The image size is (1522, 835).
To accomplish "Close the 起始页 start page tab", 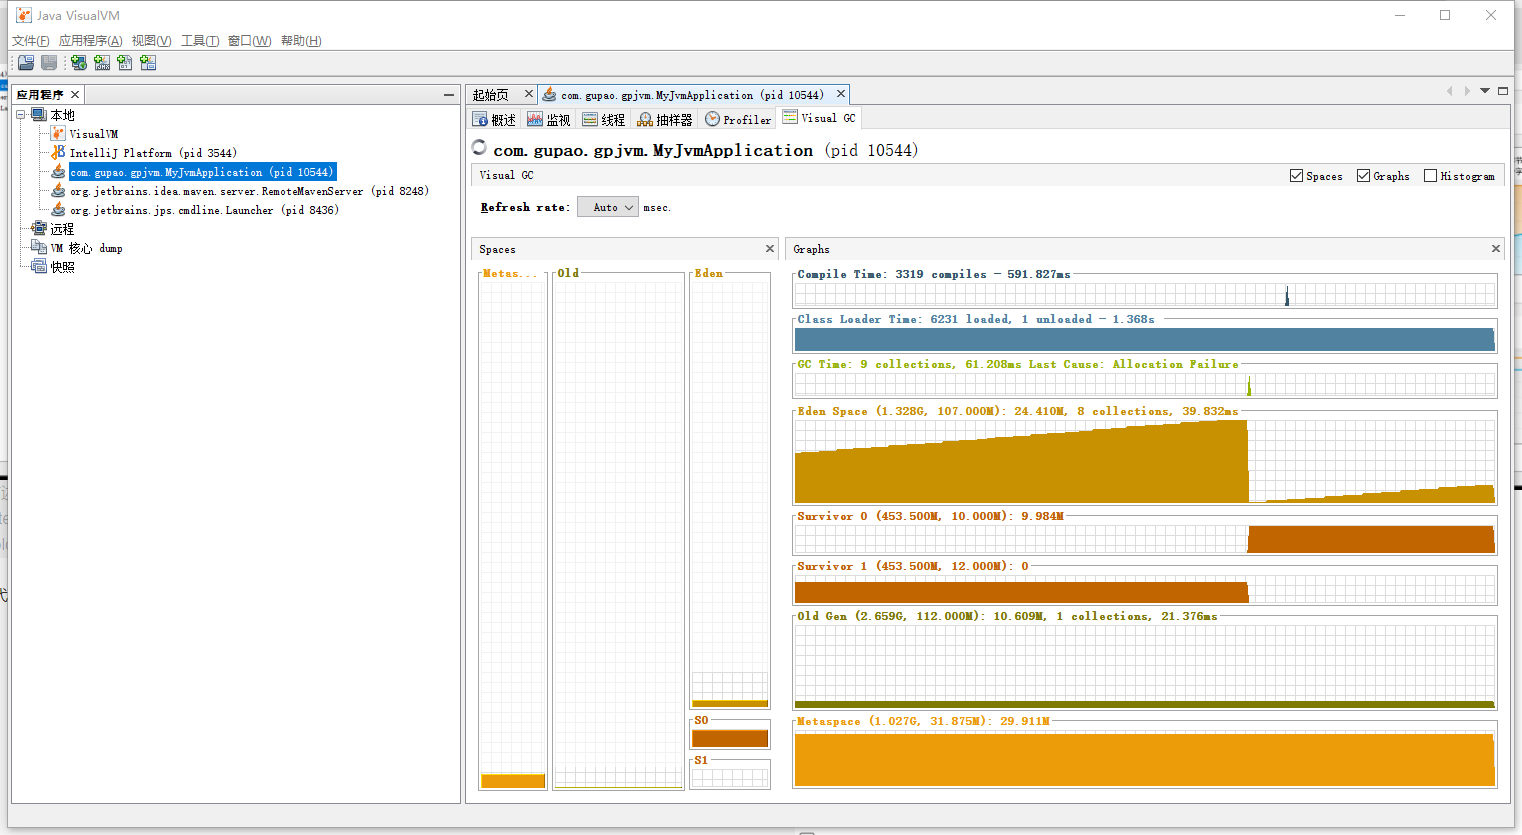I will (x=529, y=94).
